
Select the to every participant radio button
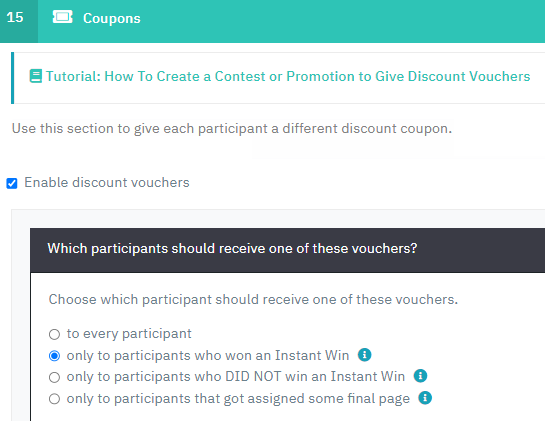pyautogui.click(x=54, y=334)
